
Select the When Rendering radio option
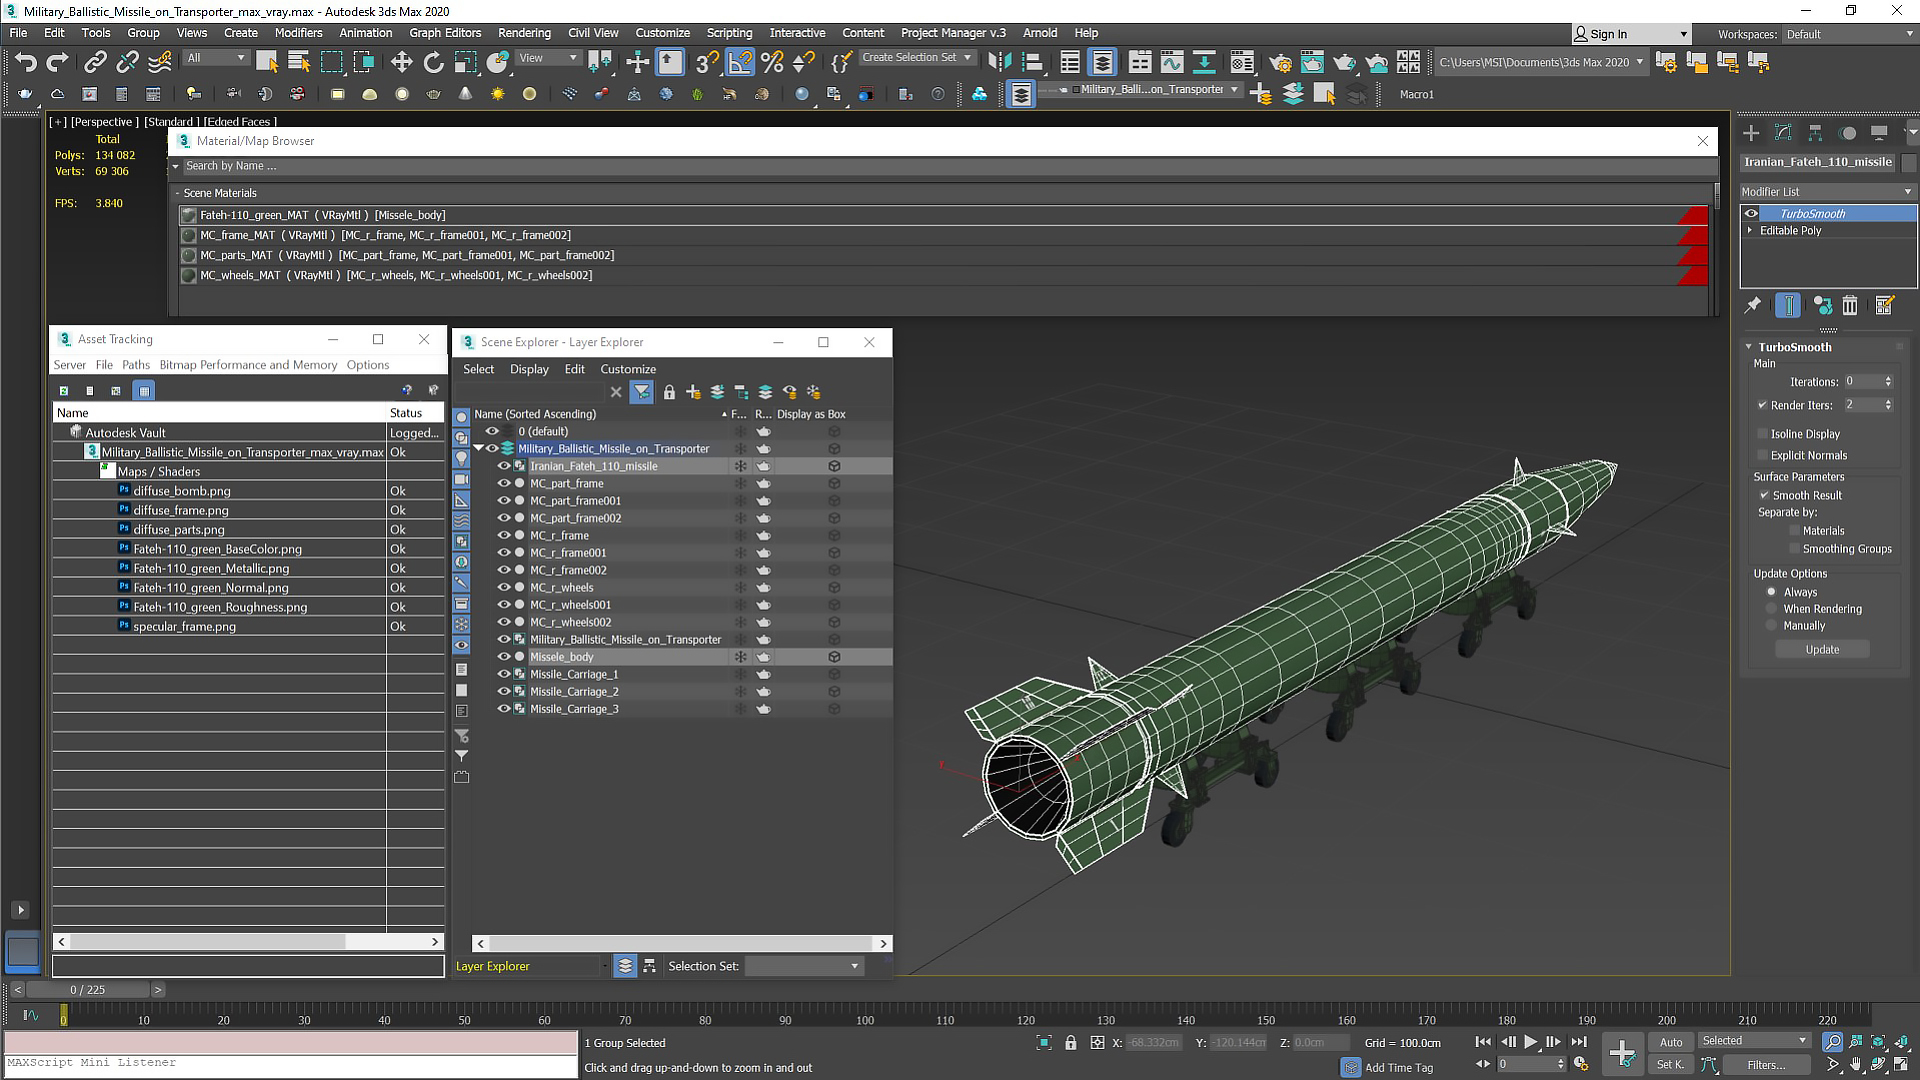click(1772, 609)
